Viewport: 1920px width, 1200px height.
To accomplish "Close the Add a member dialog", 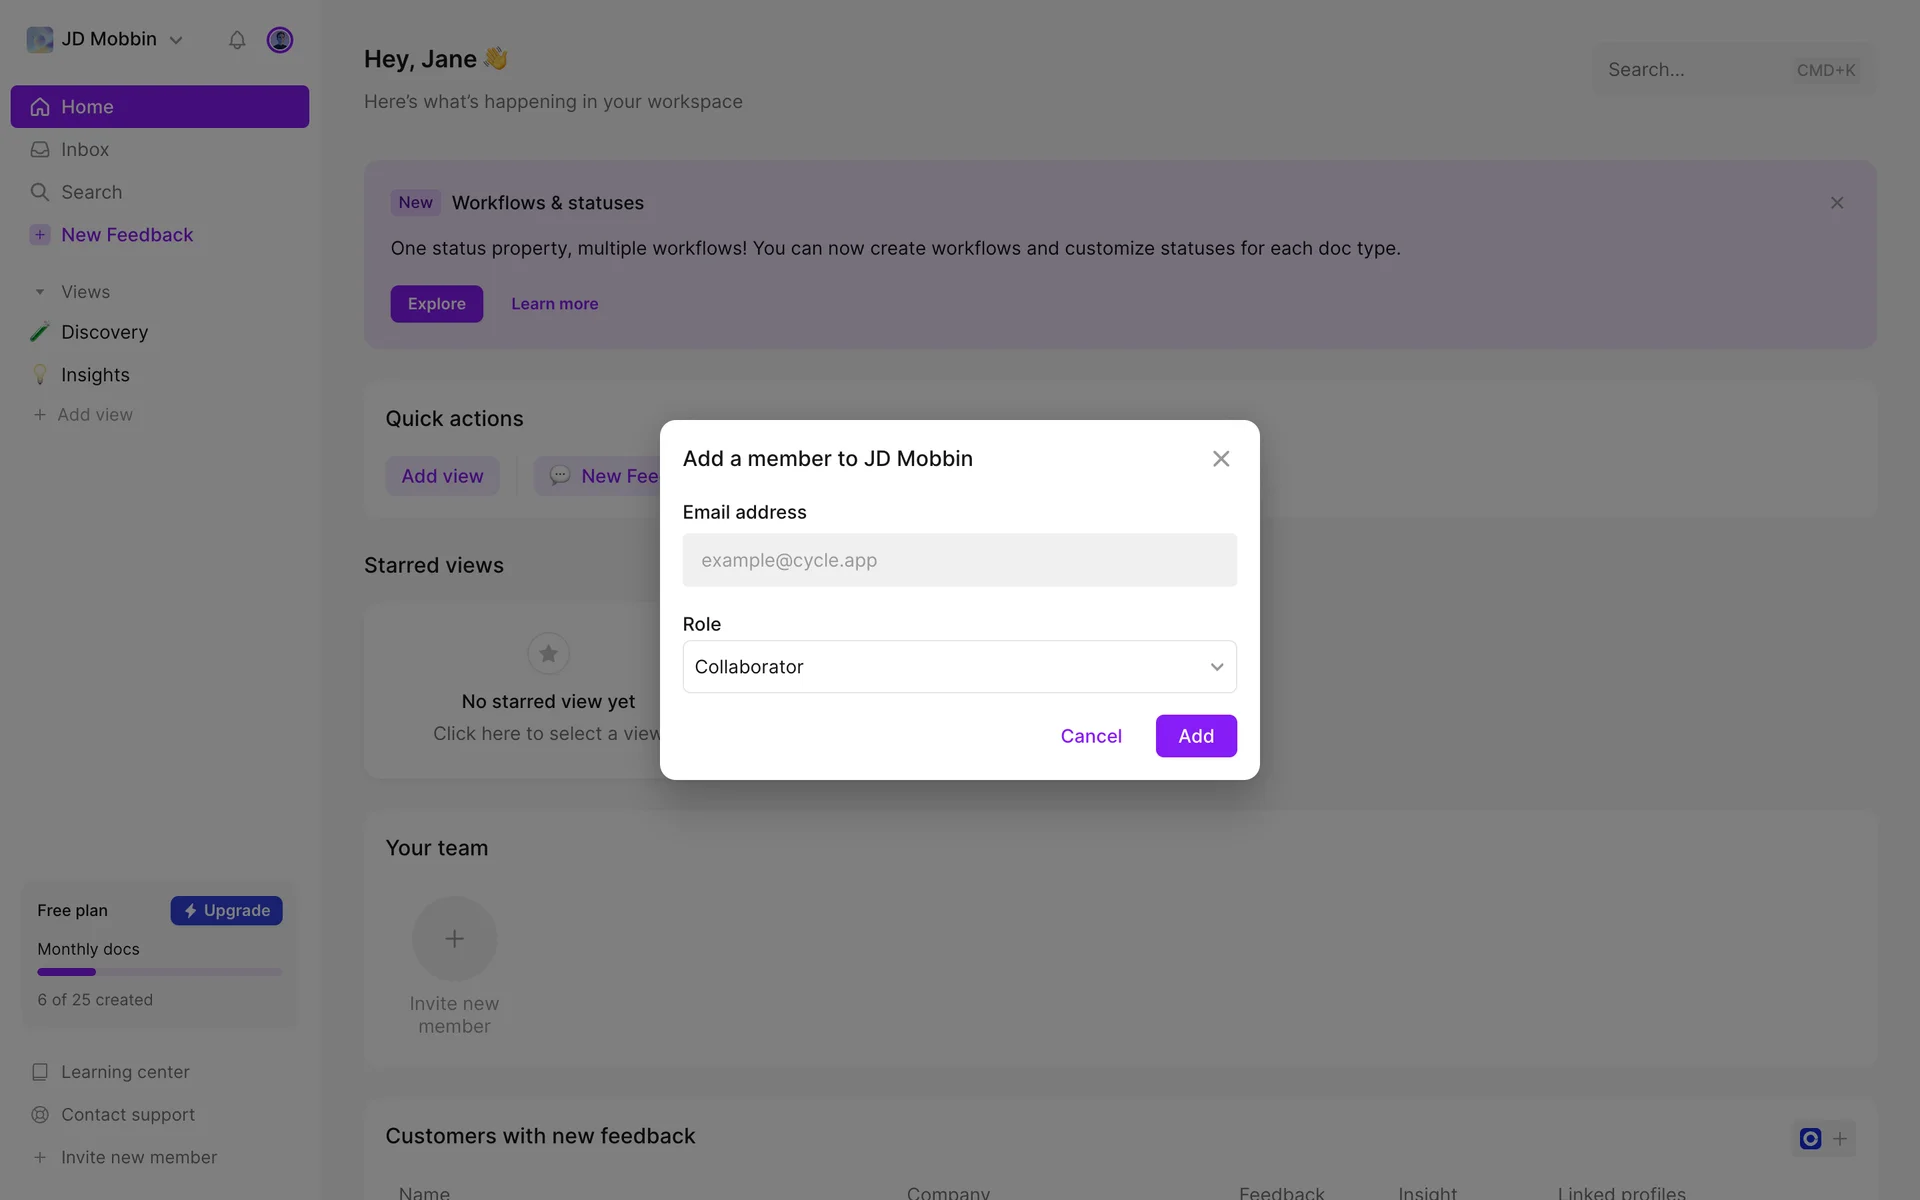I will tap(1221, 459).
